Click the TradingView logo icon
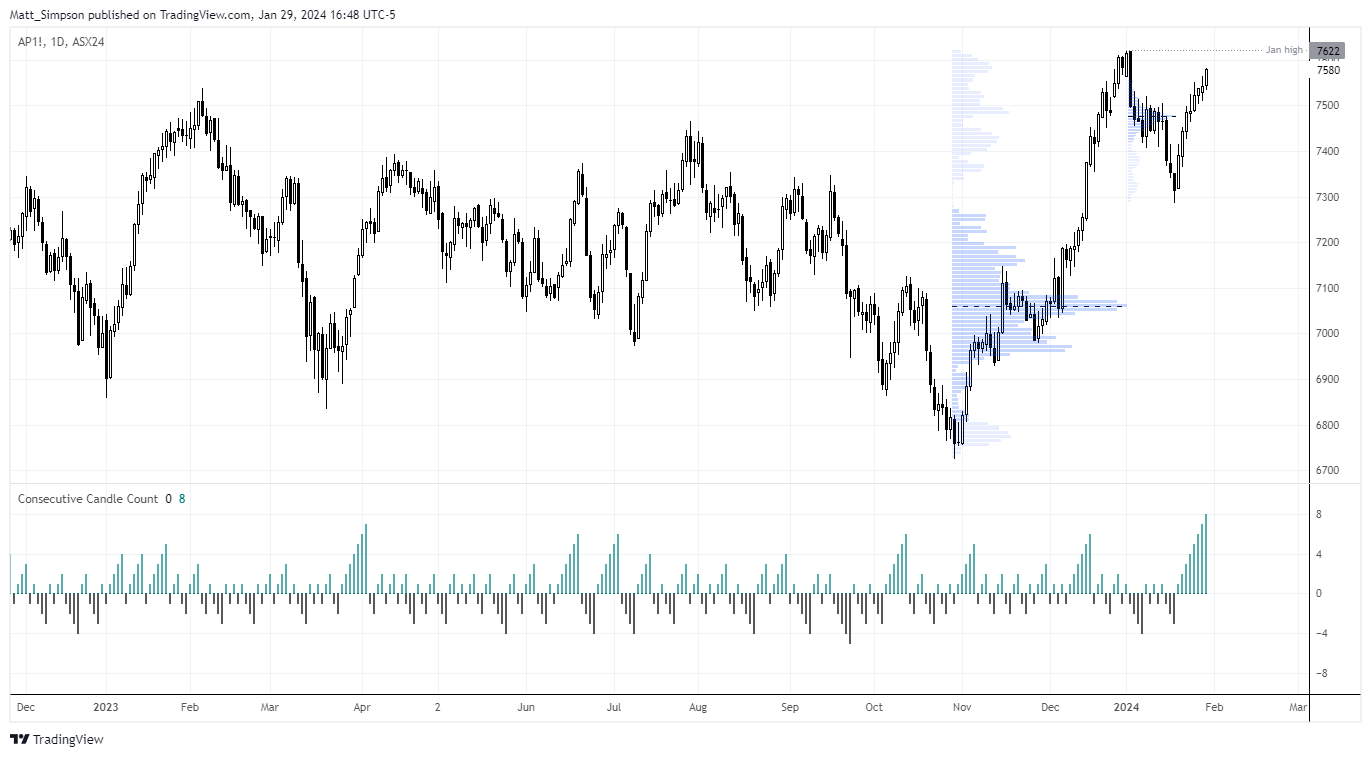This screenshot has height=757, width=1371. coord(19,740)
